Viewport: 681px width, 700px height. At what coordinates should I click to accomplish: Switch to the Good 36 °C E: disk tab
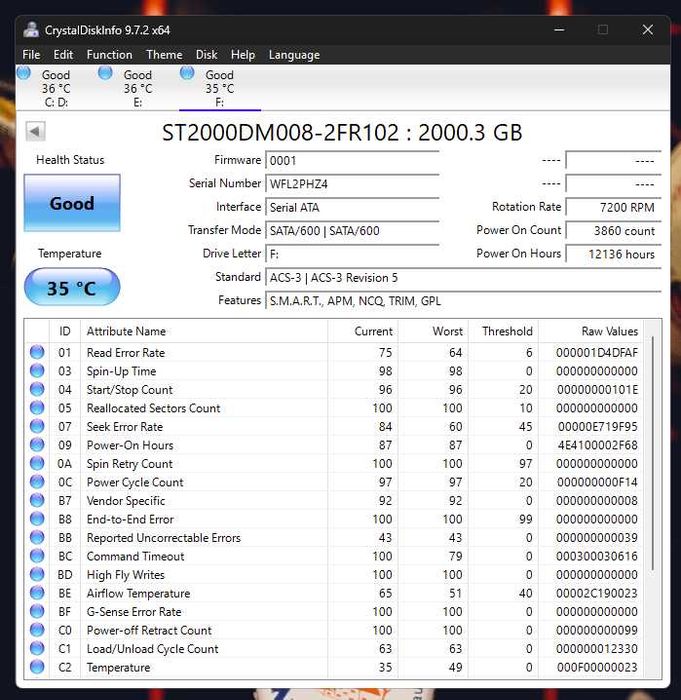tap(138, 88)
